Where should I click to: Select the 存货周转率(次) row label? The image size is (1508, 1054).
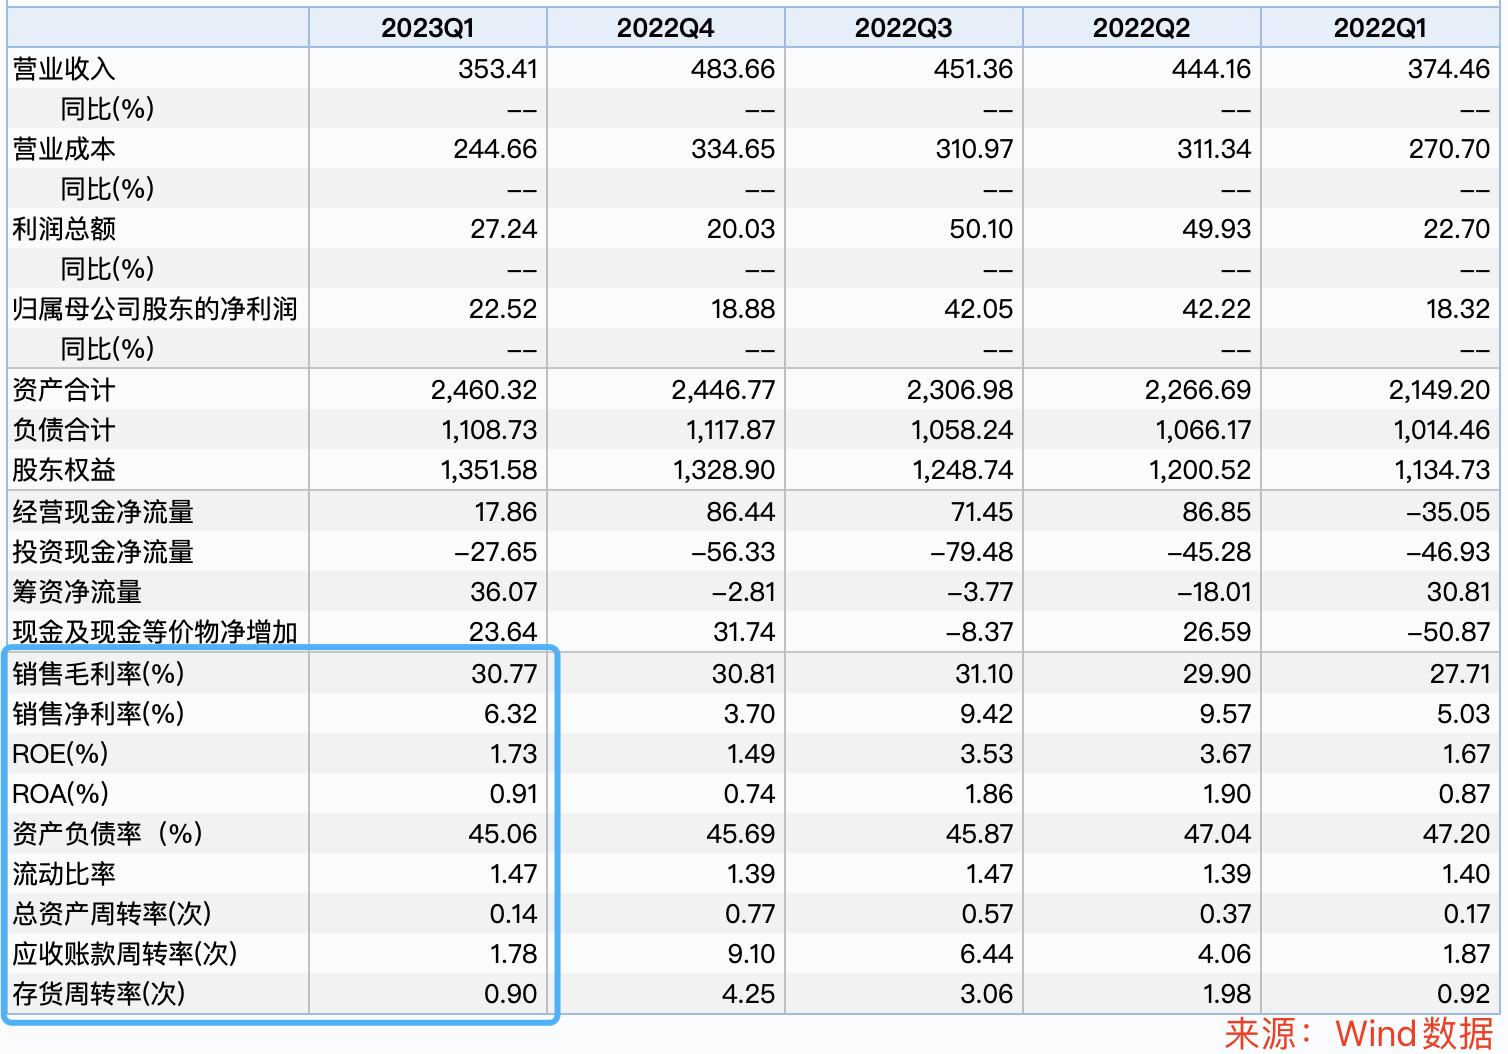tap(99, 994)
